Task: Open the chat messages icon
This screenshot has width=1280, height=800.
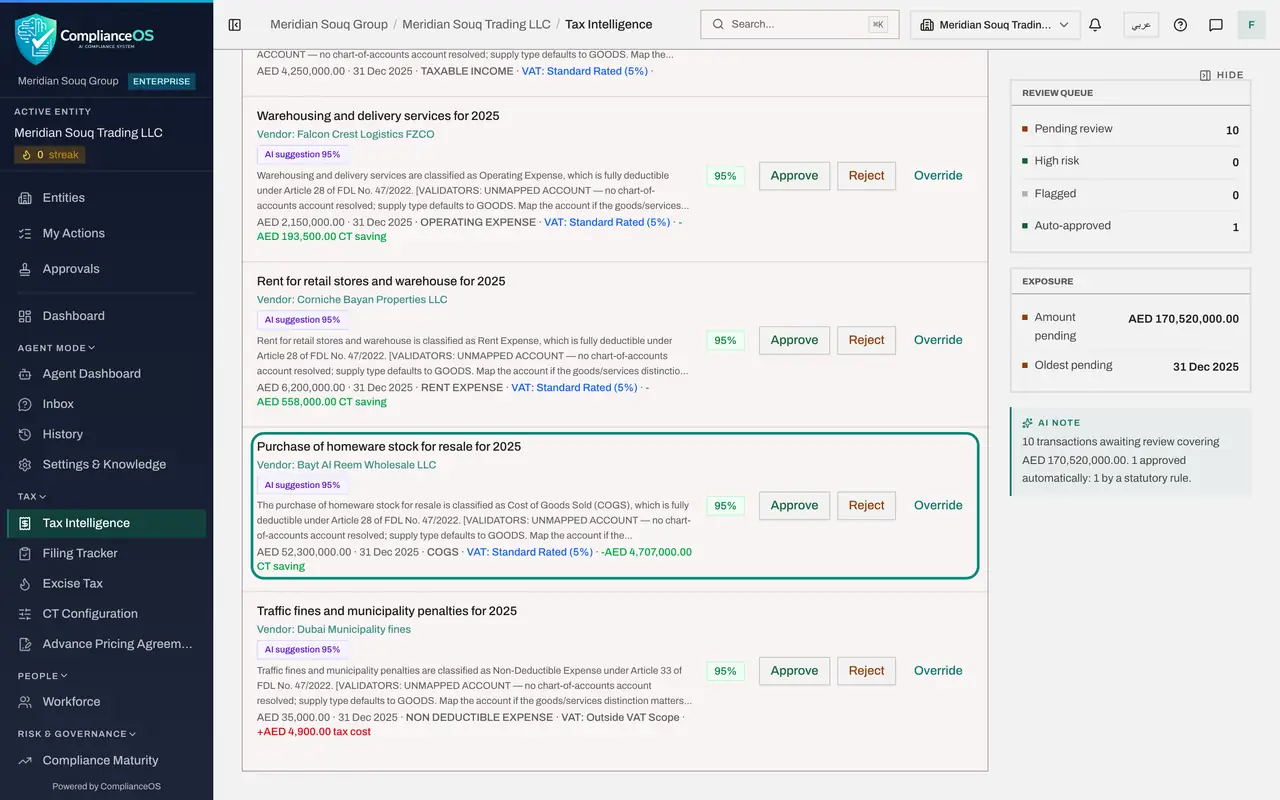Action: point(1216,24)
